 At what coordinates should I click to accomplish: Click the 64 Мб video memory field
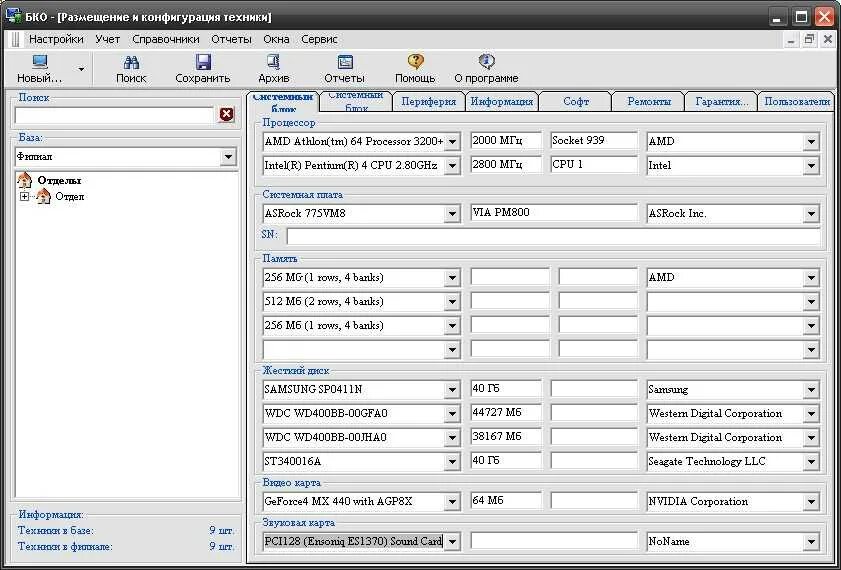point(506,500)
